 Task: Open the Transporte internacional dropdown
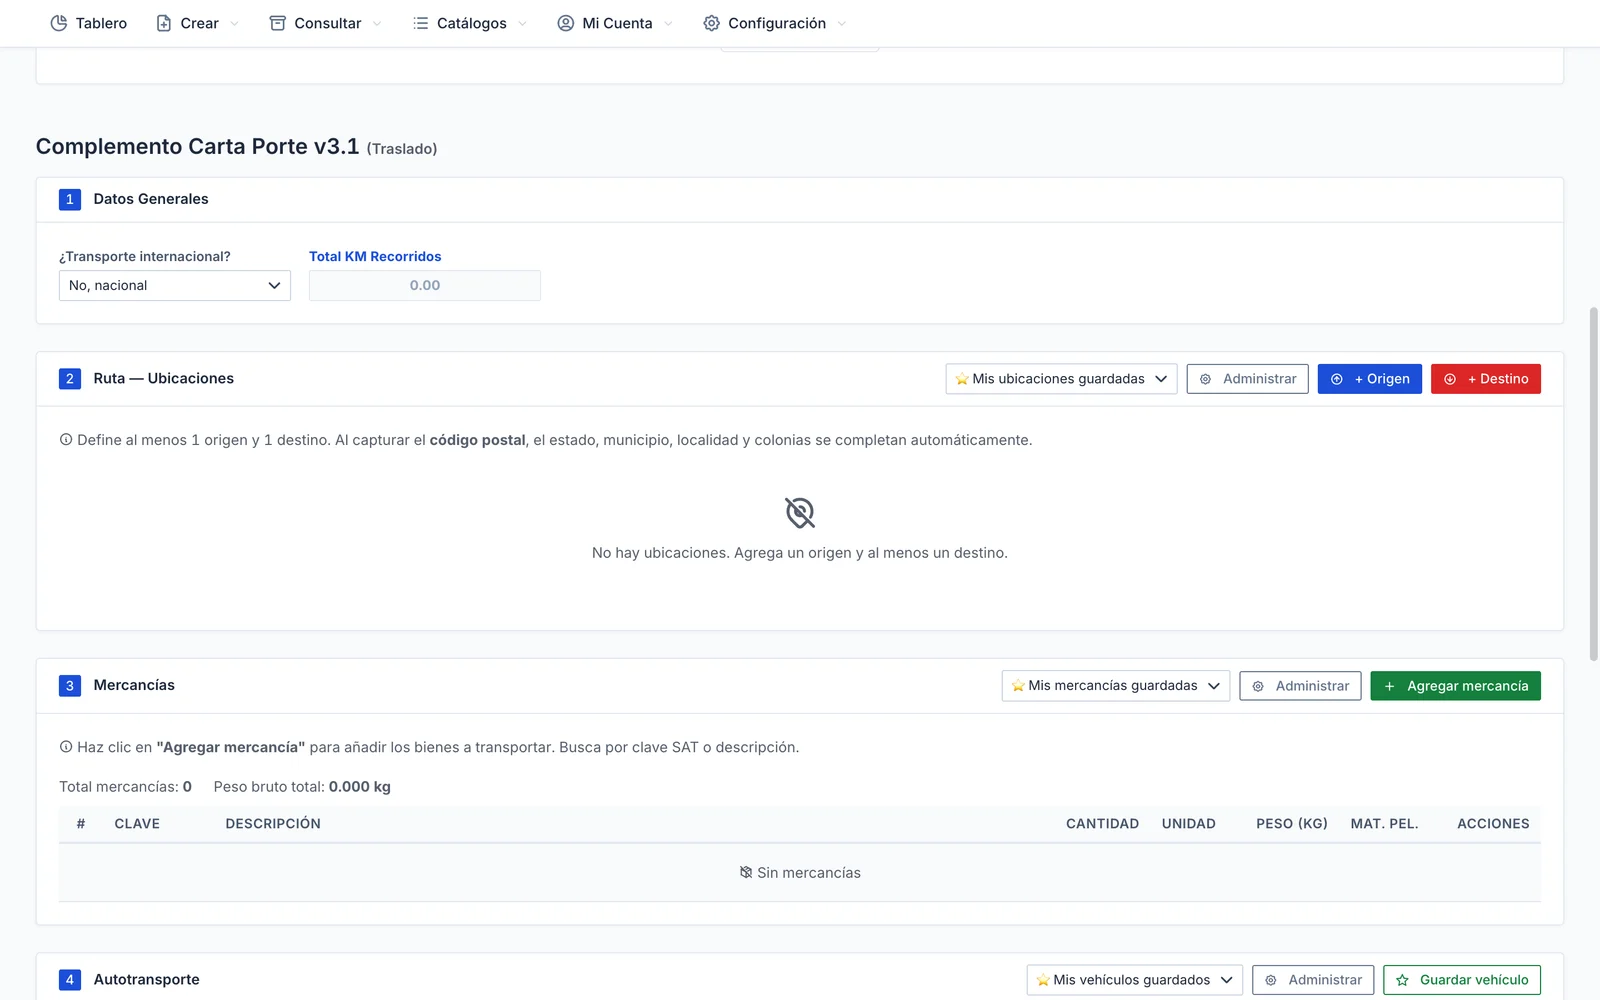175,285
